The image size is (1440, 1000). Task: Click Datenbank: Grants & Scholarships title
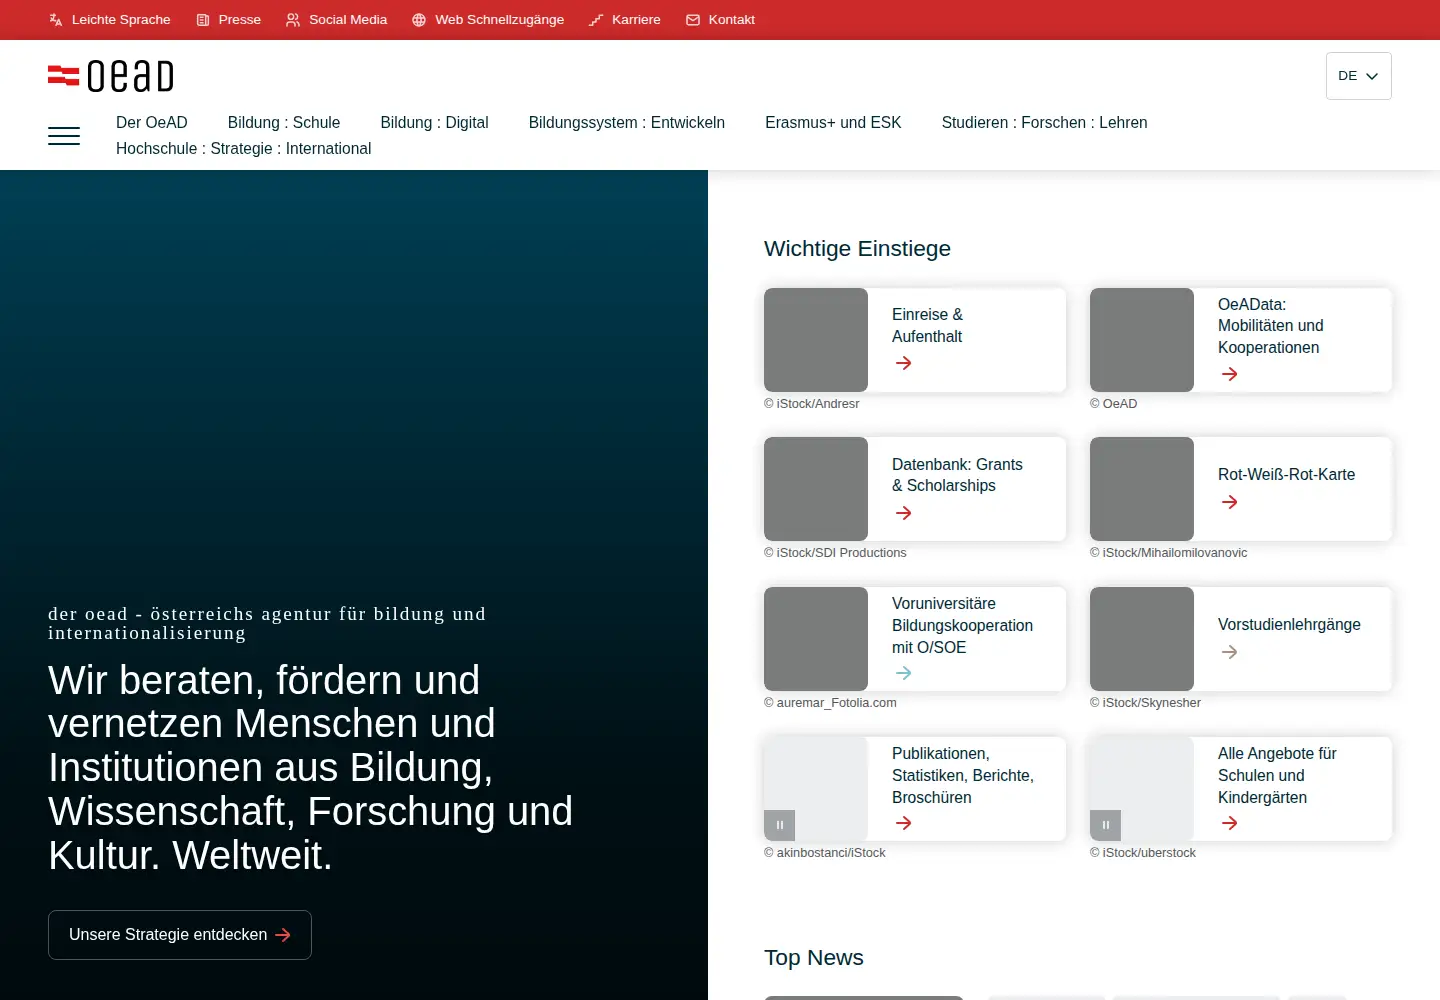pyautogui.click(x=957, y=475)
